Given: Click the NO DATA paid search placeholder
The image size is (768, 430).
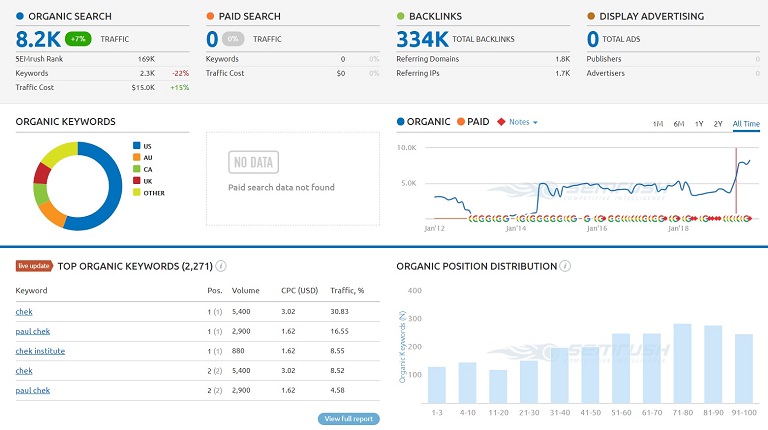Looking at the screenshot, I should (x=253, y=162).
